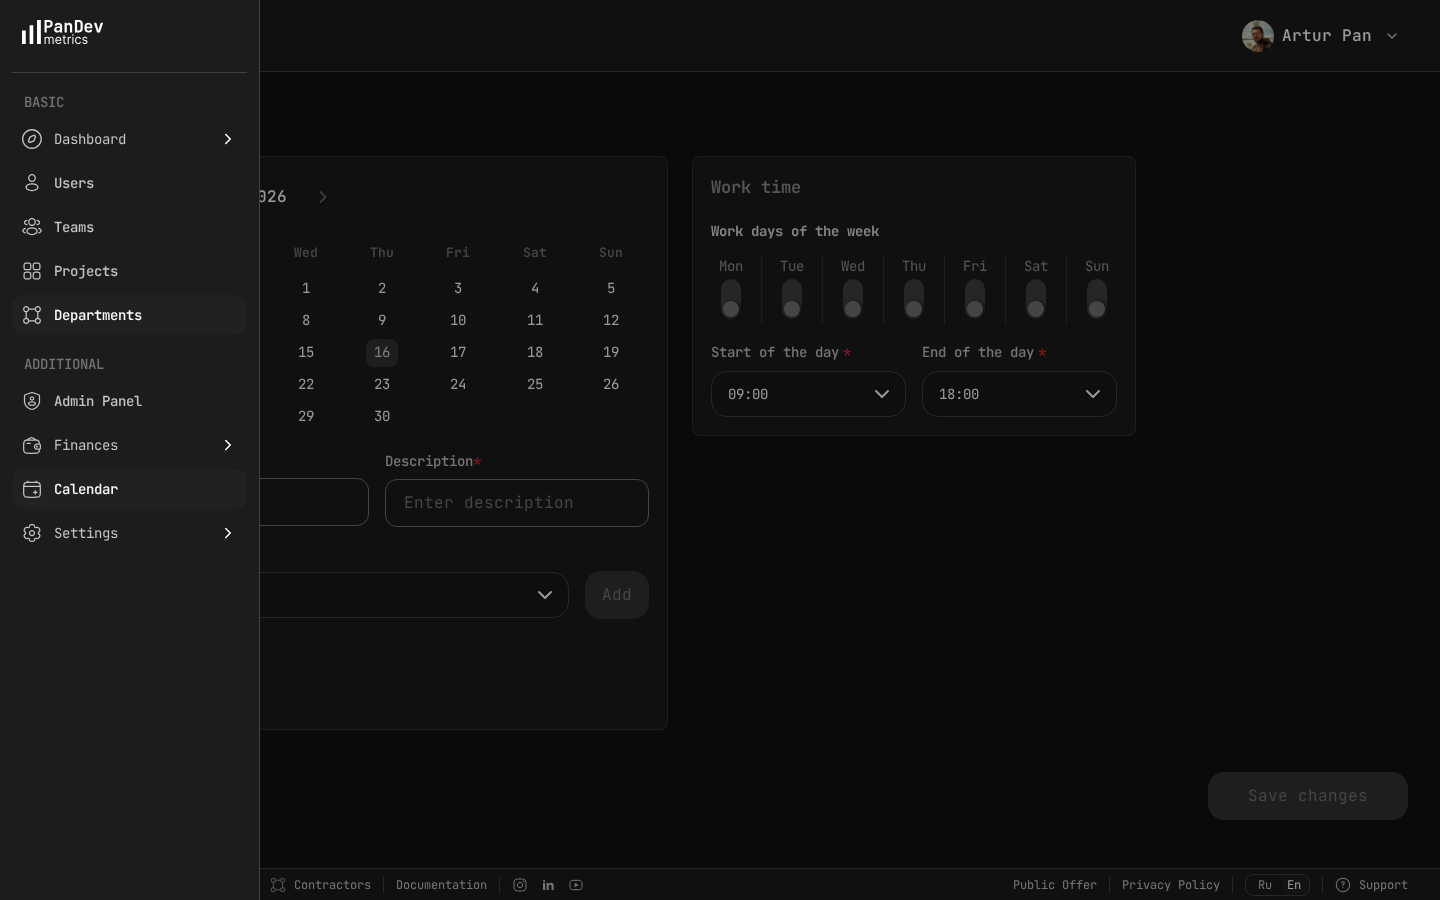Expand the Settings menu chevron
1440x900 pixels.
point(228,533)
